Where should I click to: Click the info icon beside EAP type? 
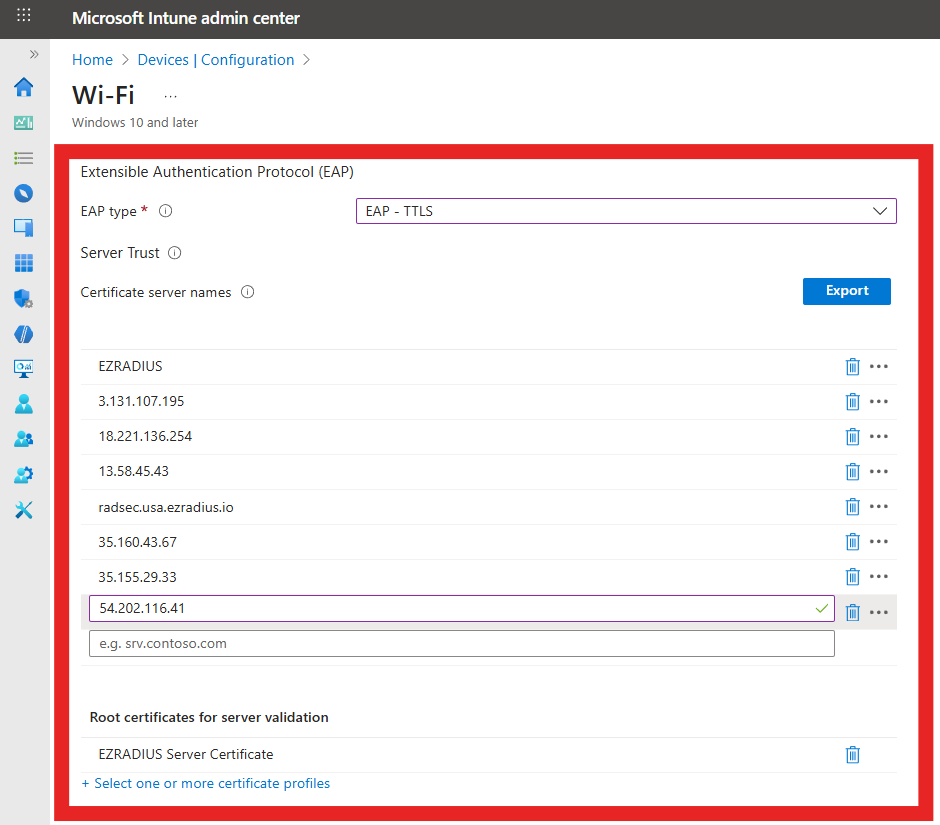(x=165, y=211)
